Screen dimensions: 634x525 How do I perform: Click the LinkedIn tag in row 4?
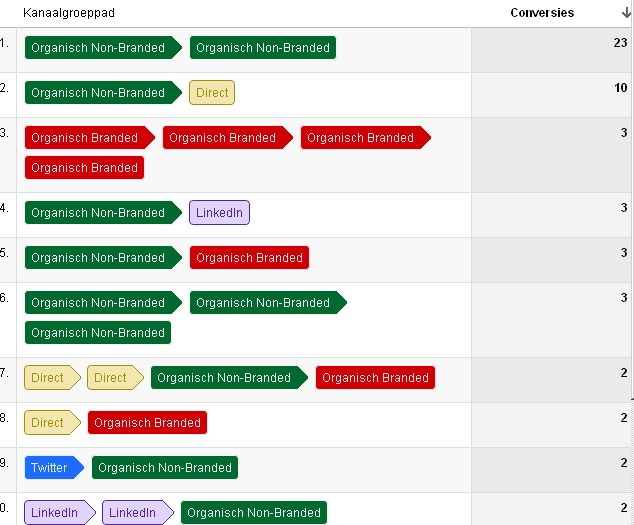tap(219, 213)
